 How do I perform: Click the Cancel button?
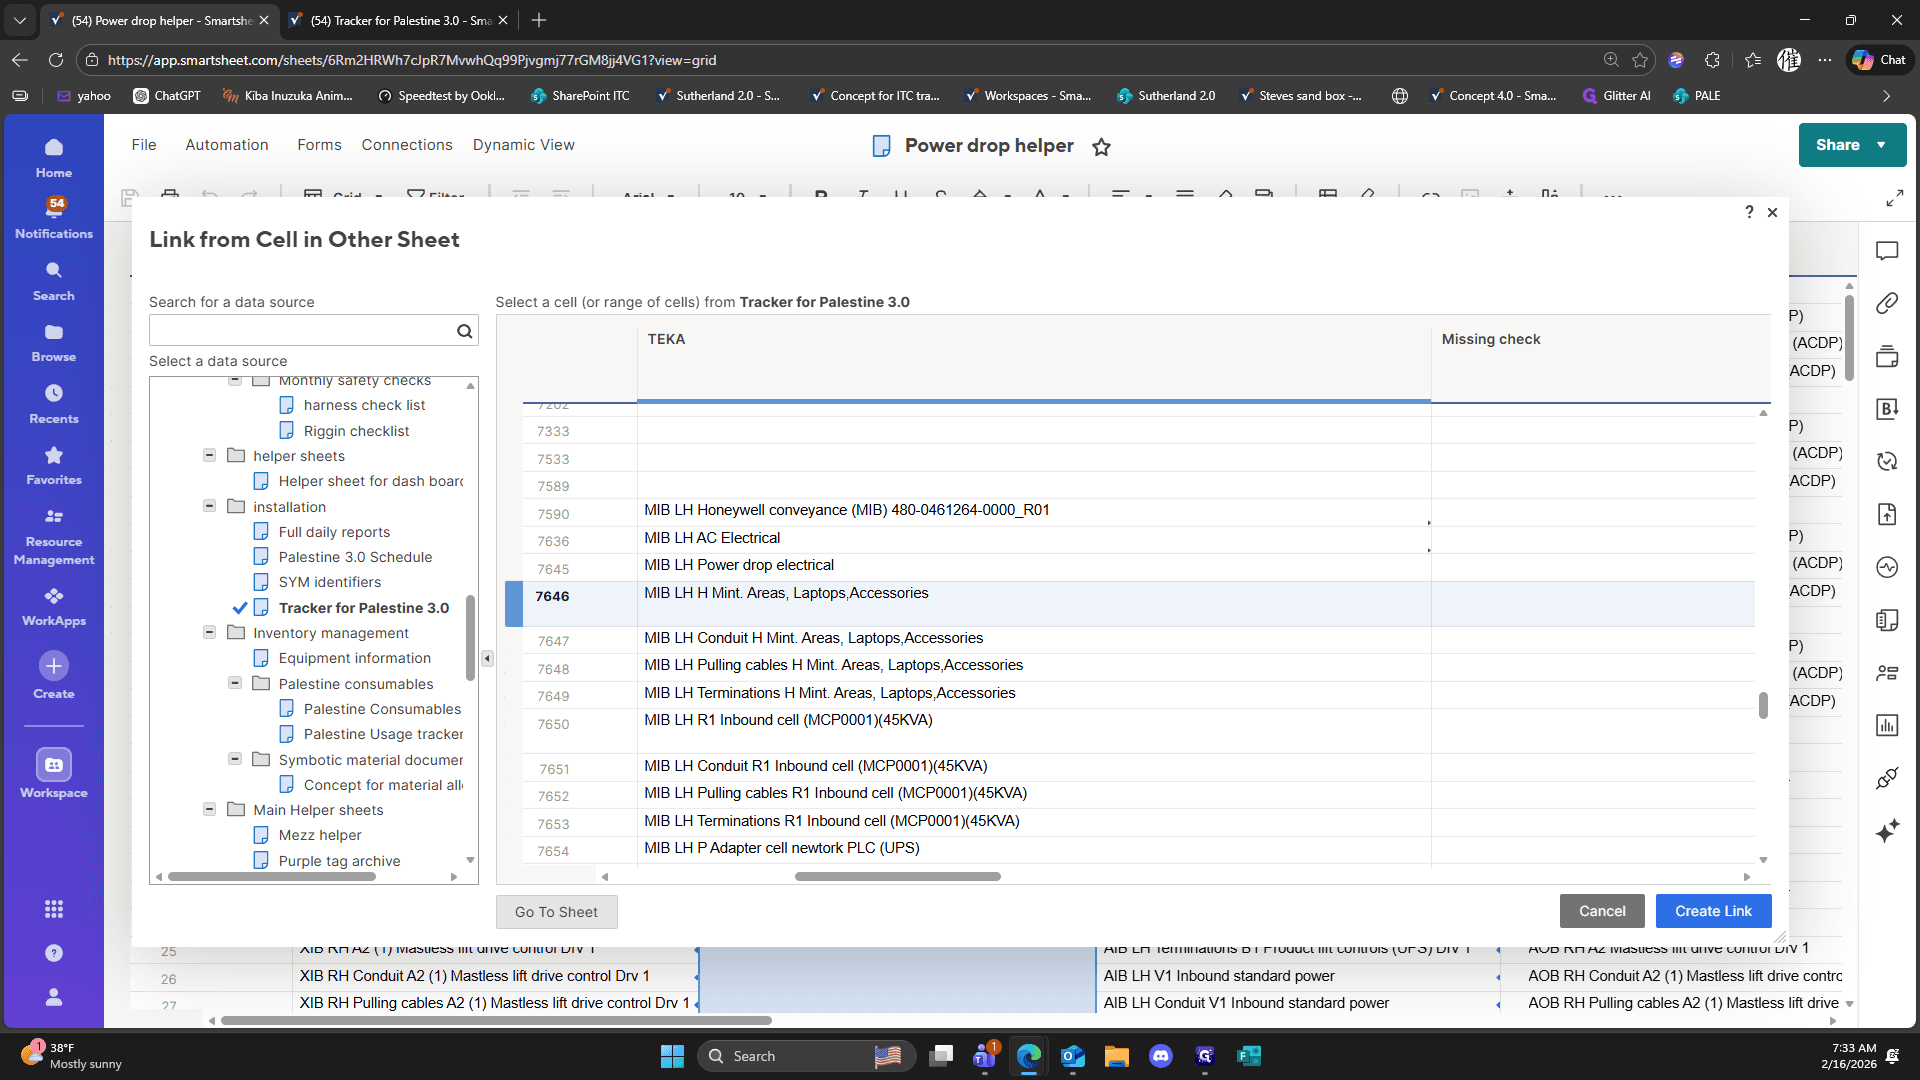click(1602, 911)
